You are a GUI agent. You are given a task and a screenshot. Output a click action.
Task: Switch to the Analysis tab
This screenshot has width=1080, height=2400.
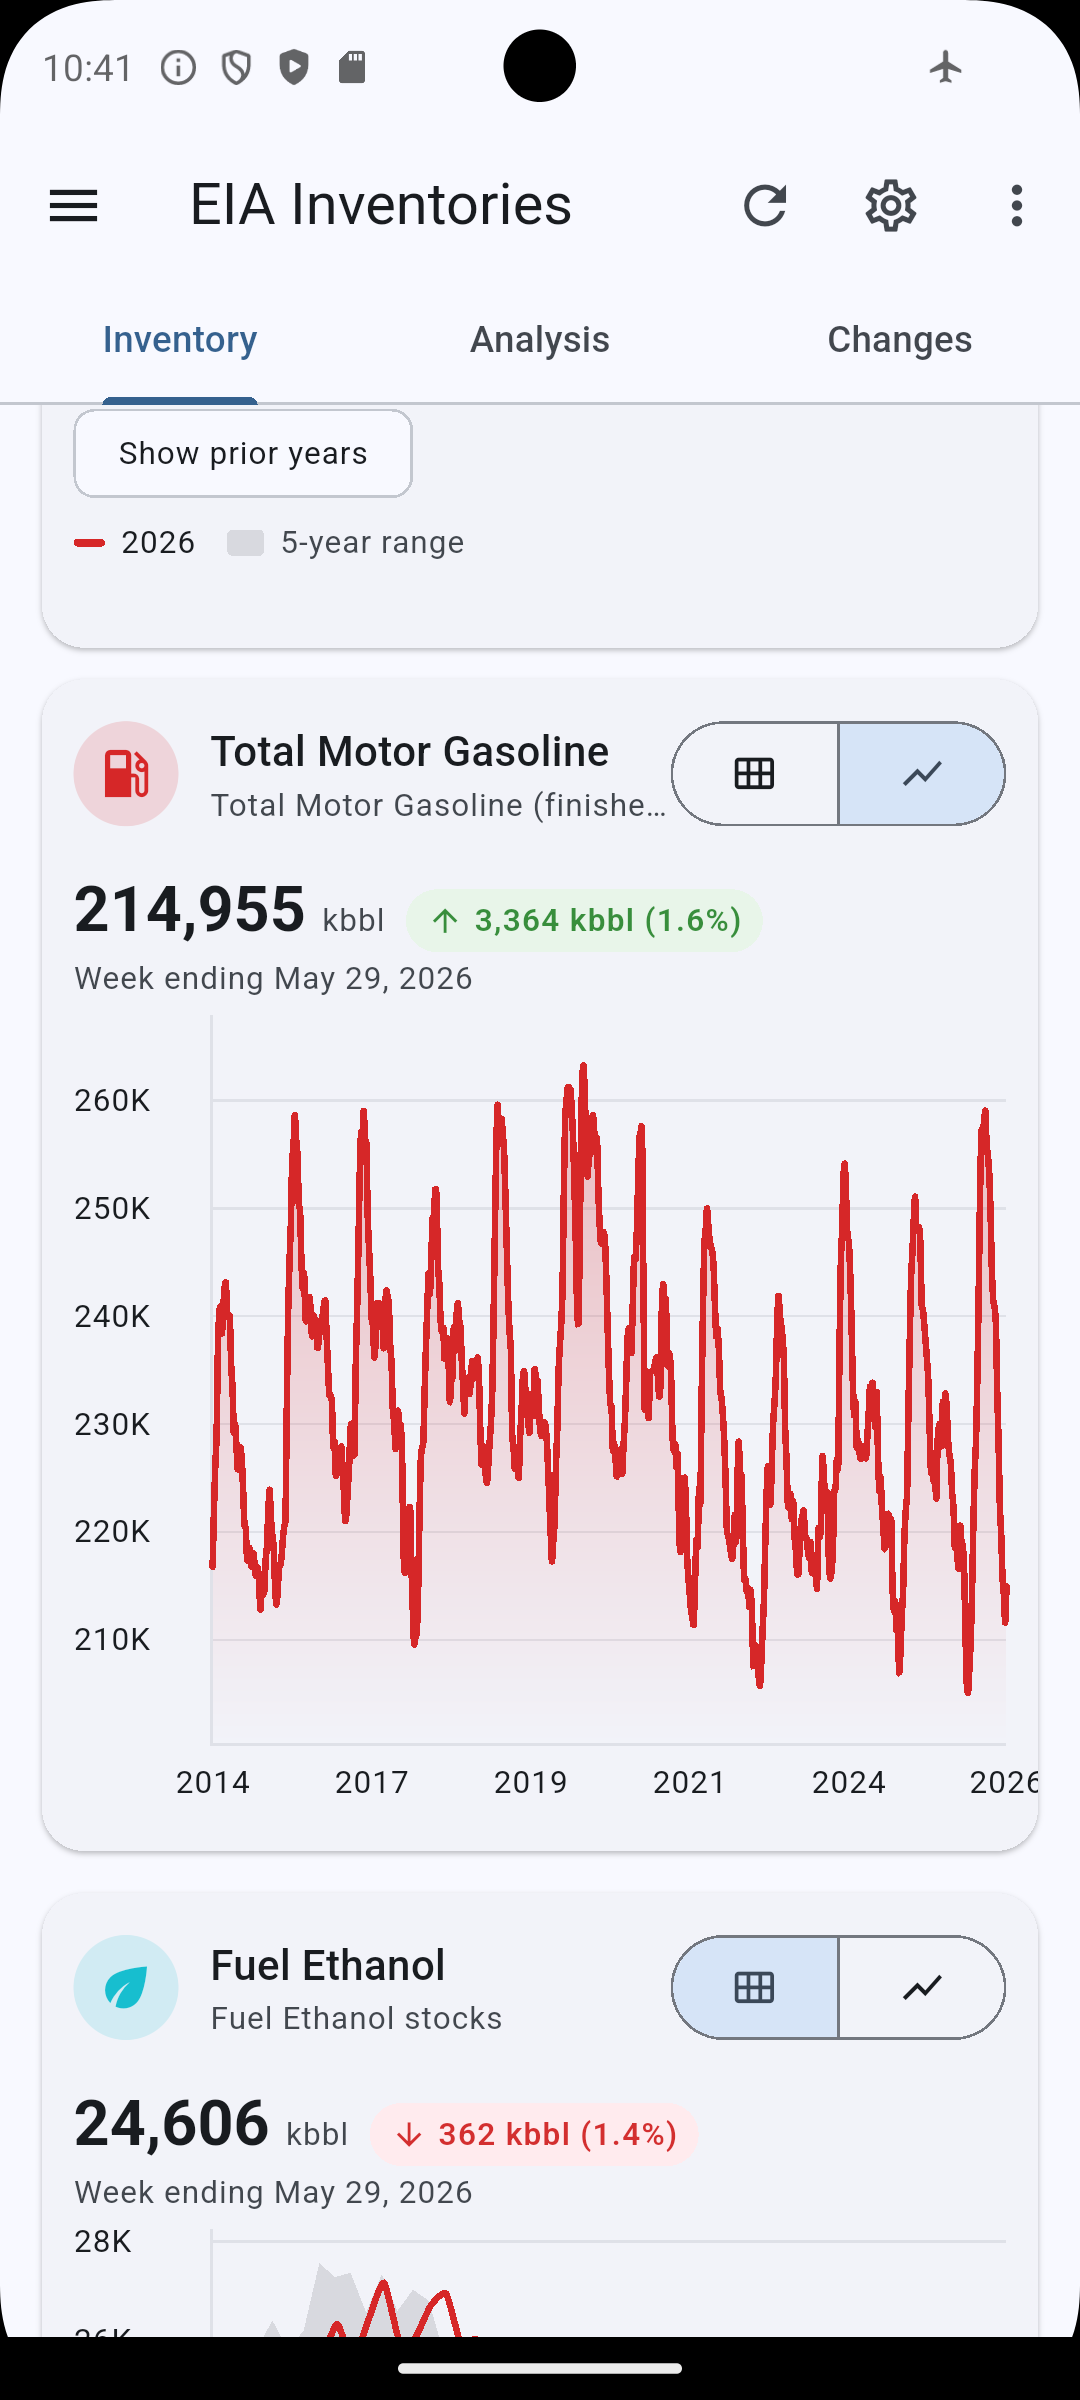[540, 340]
